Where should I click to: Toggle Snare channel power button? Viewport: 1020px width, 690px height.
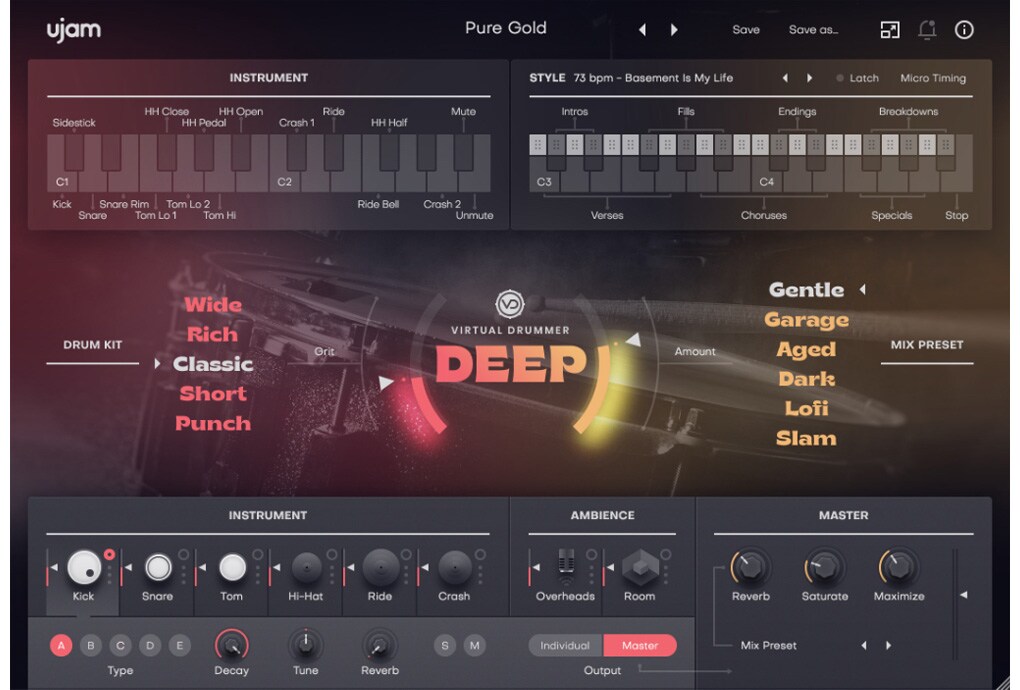tap(183, 554)
